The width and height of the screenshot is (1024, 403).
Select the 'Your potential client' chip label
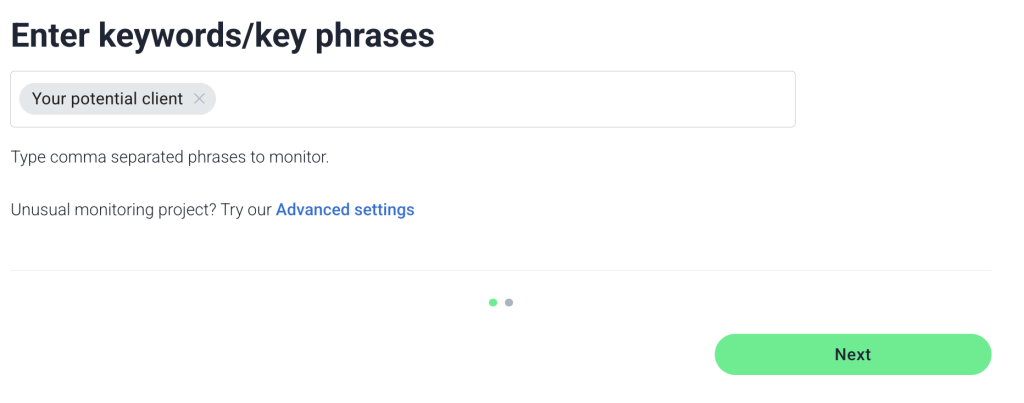pos(107,99)
